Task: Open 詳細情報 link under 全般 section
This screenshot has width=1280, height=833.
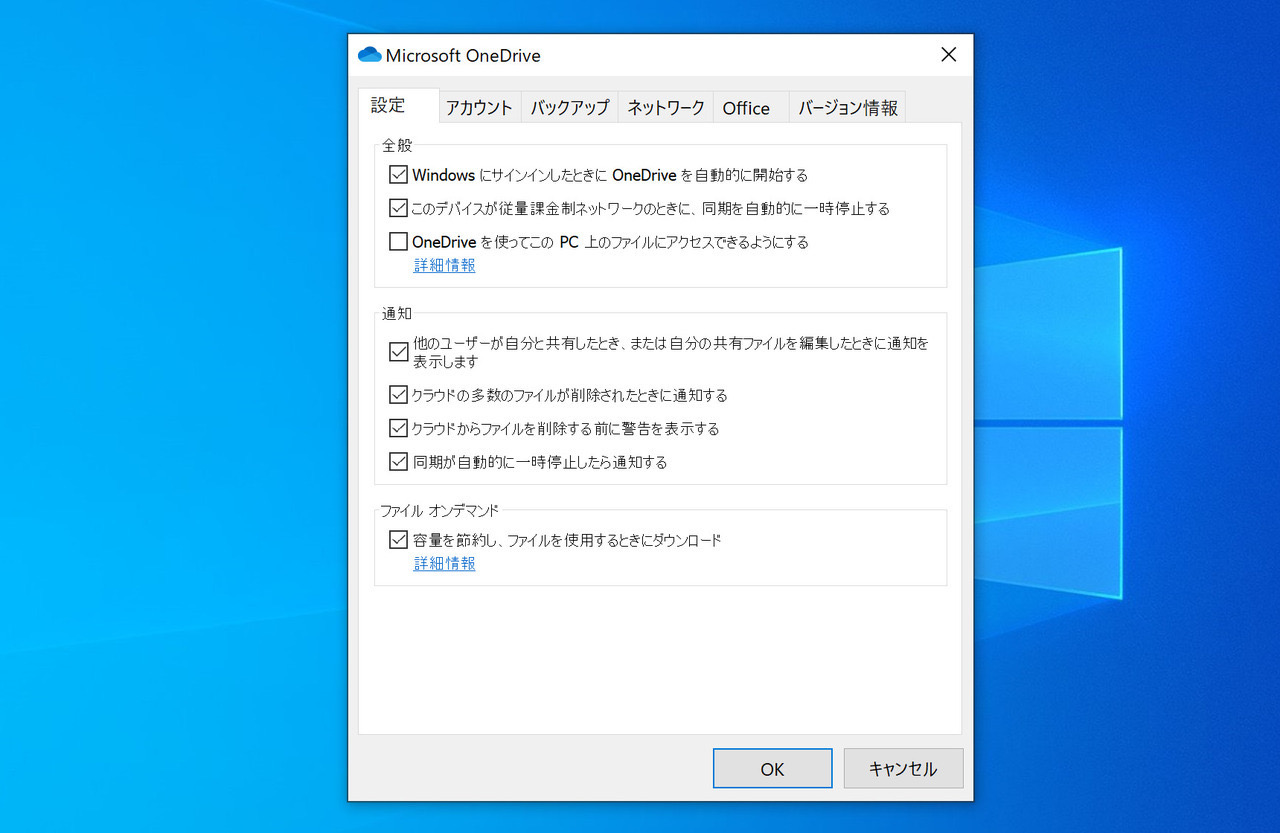Action: point(445,265)
